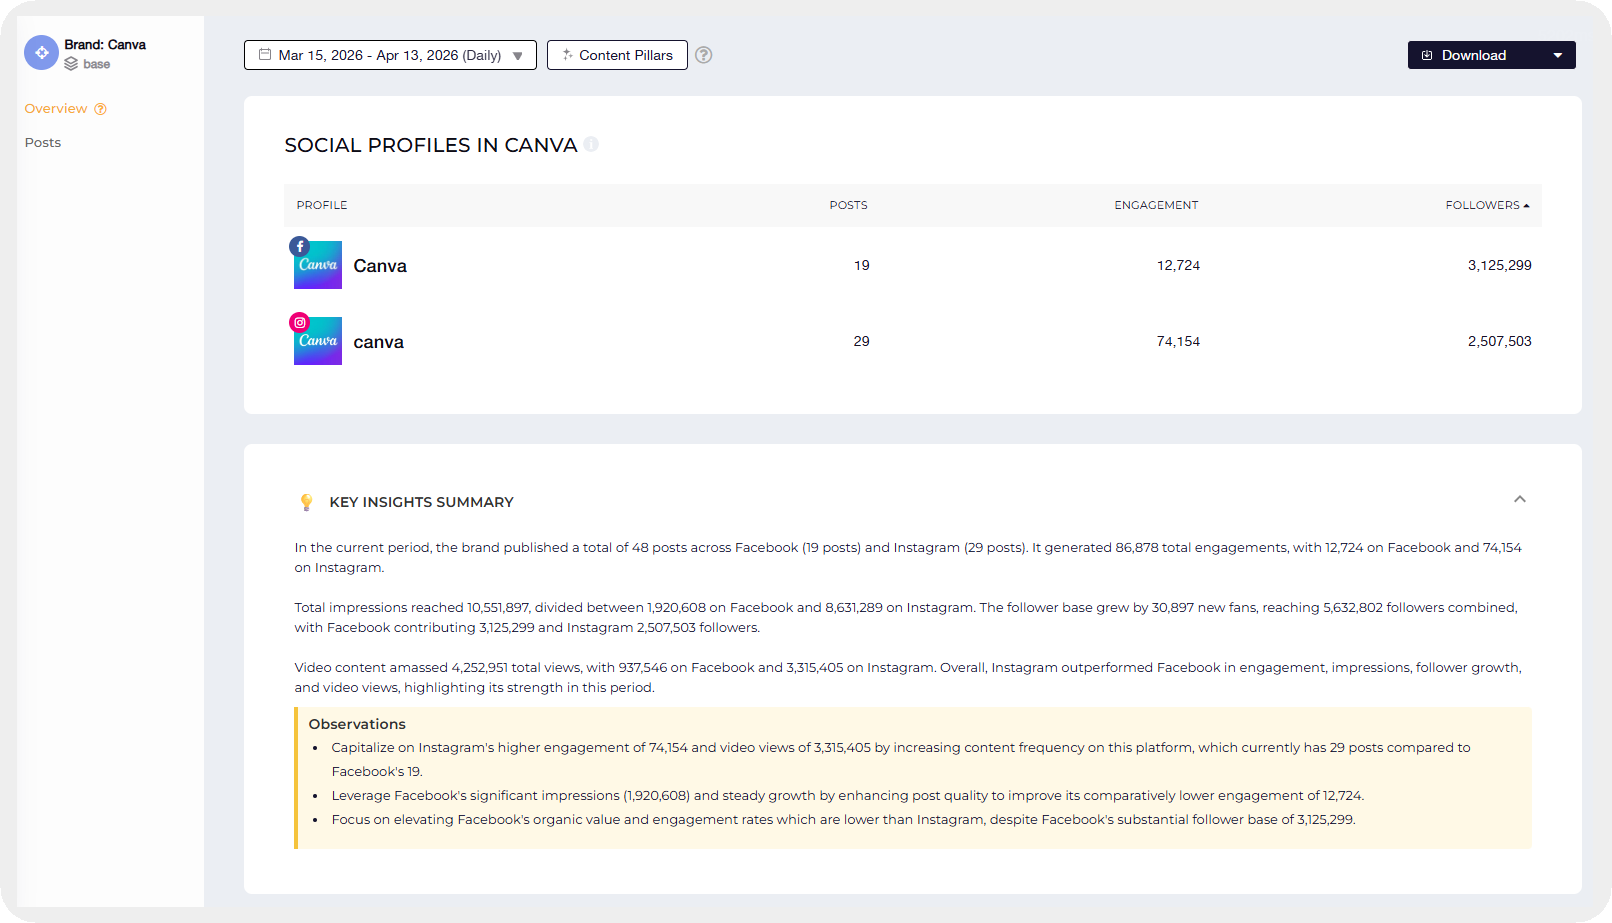Image resolution: width=1612 pixels, height=923 pixels.
Task: Click Instagram followers value 2,507,503
Action: click(1499, 341)
